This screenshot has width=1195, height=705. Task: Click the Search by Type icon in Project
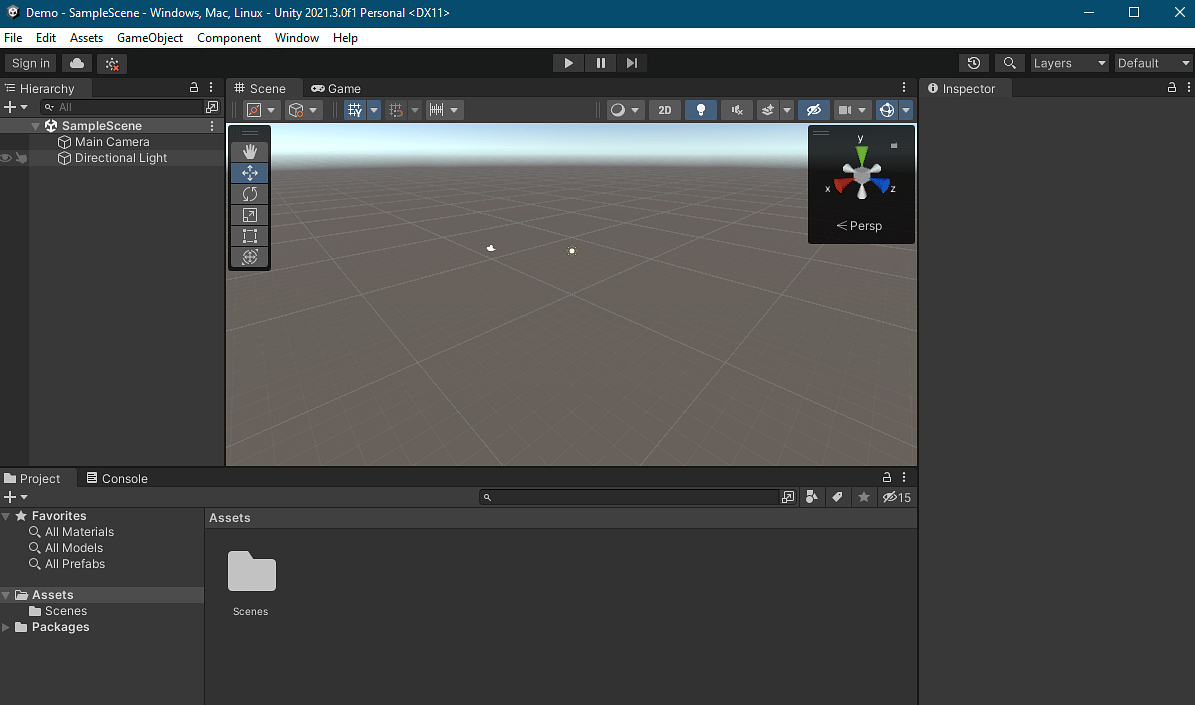click(x=812, y=497)
